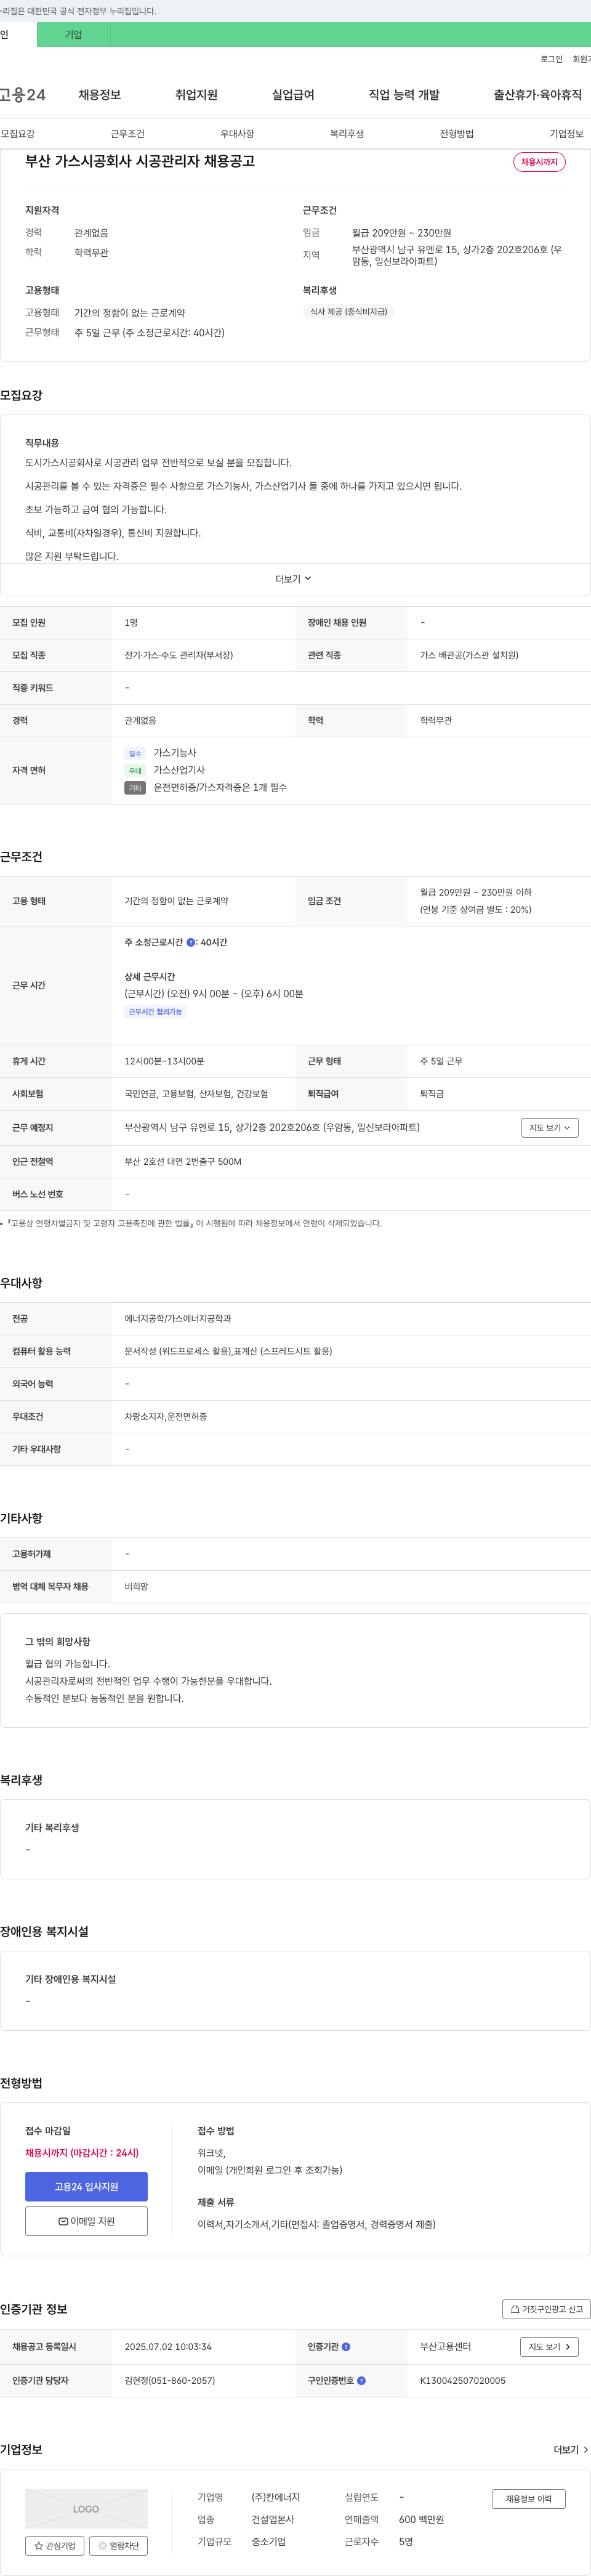Expand 더보기 under 직무내용
The width and height of the screenshot is (591, 2576).
pyautogui.click(x=294, y=579)
